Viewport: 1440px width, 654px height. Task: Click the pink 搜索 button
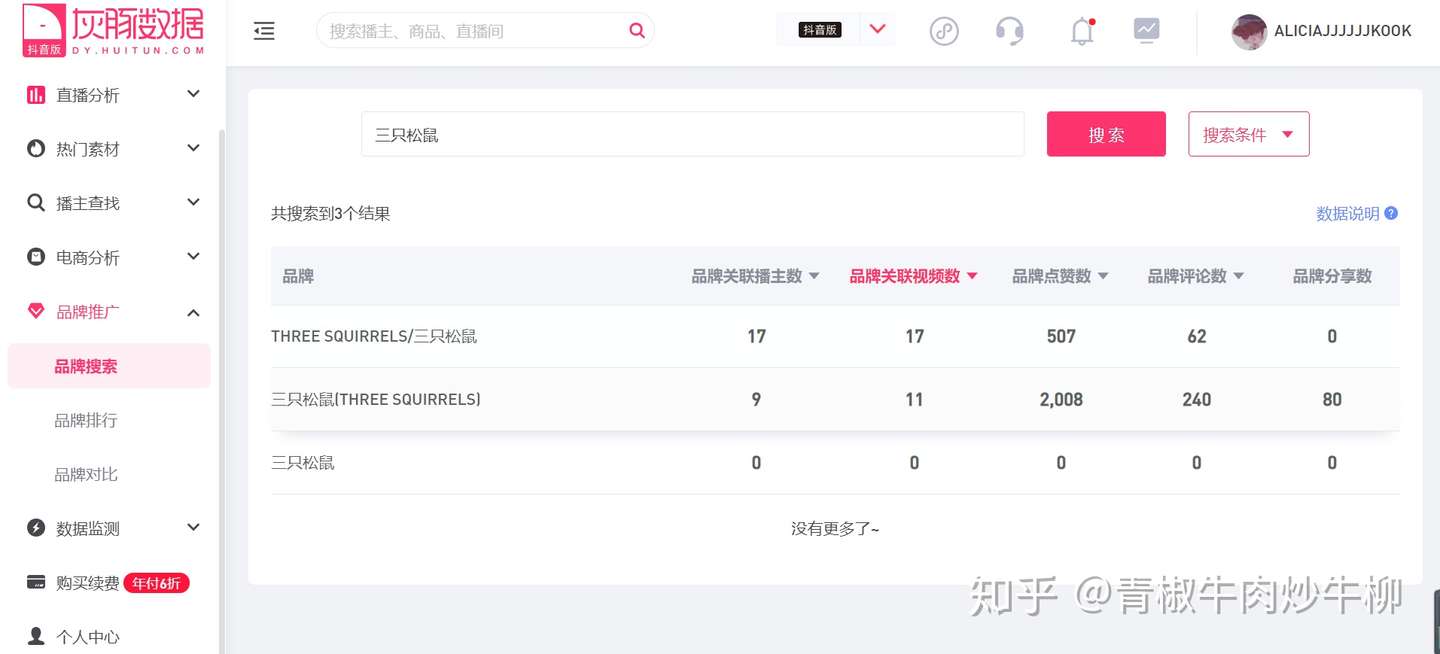(1106, 134)
